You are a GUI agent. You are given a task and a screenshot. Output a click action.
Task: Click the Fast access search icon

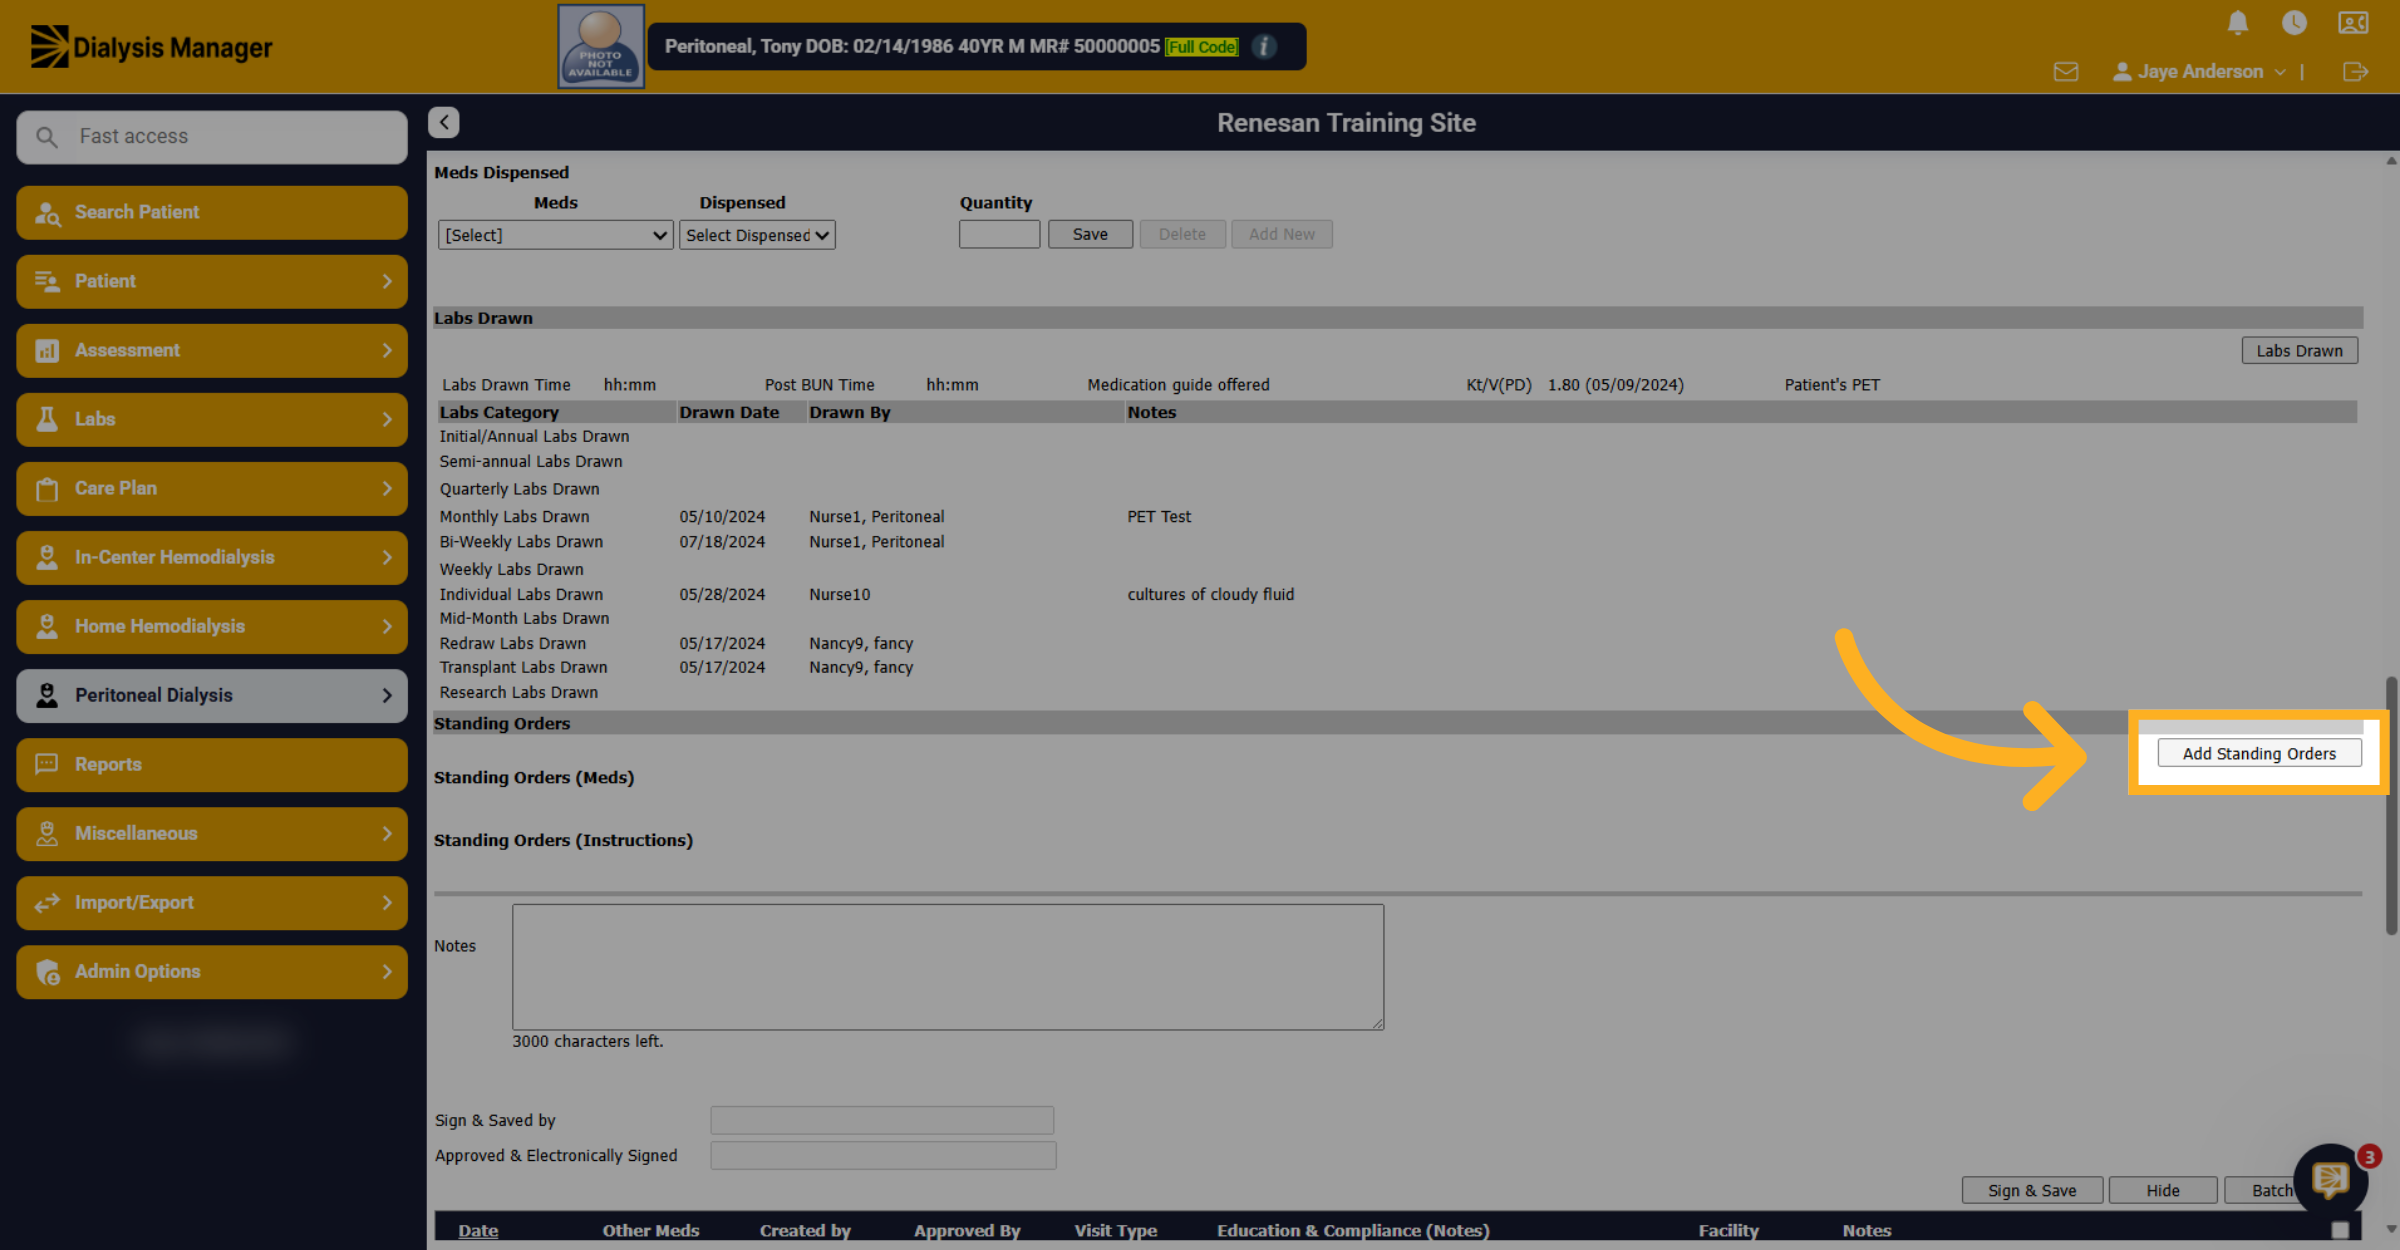(x=47, y=136)
